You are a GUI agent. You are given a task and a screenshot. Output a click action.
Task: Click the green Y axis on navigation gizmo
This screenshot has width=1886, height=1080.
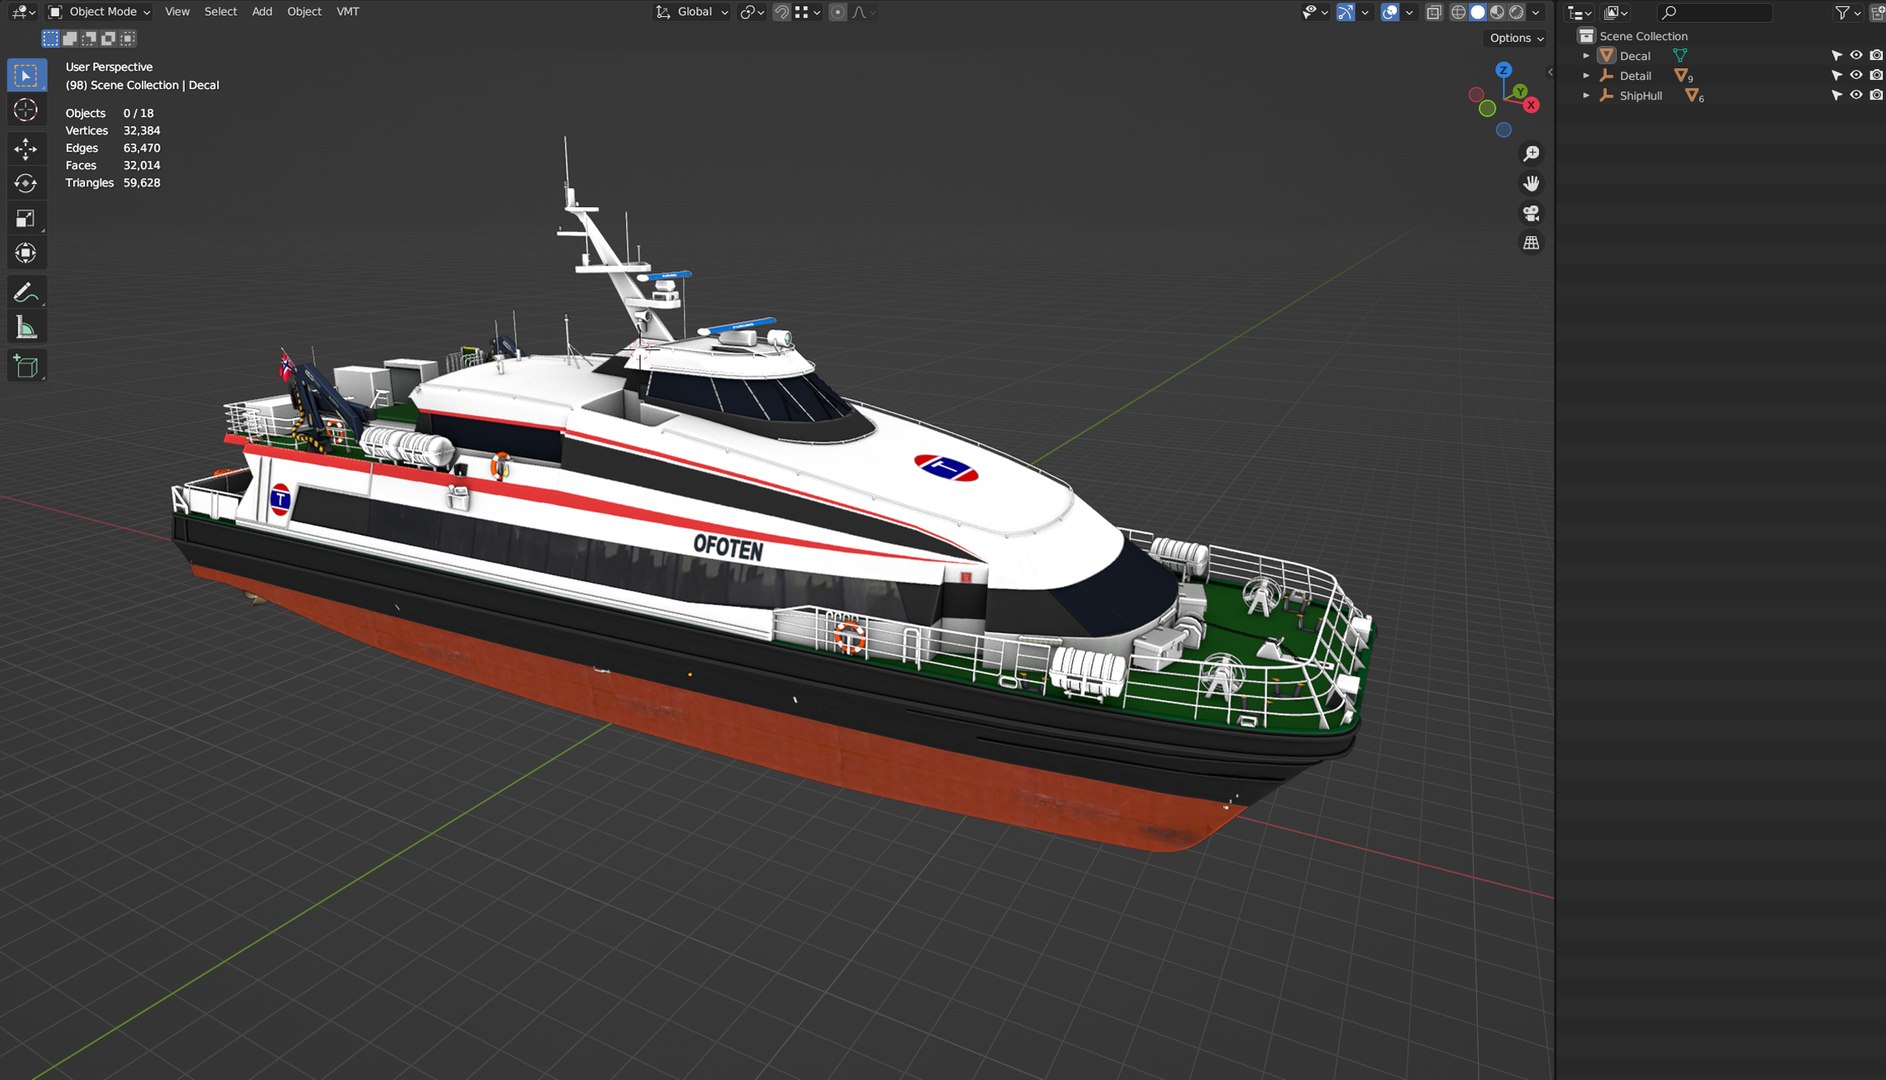pos(1520,91)
